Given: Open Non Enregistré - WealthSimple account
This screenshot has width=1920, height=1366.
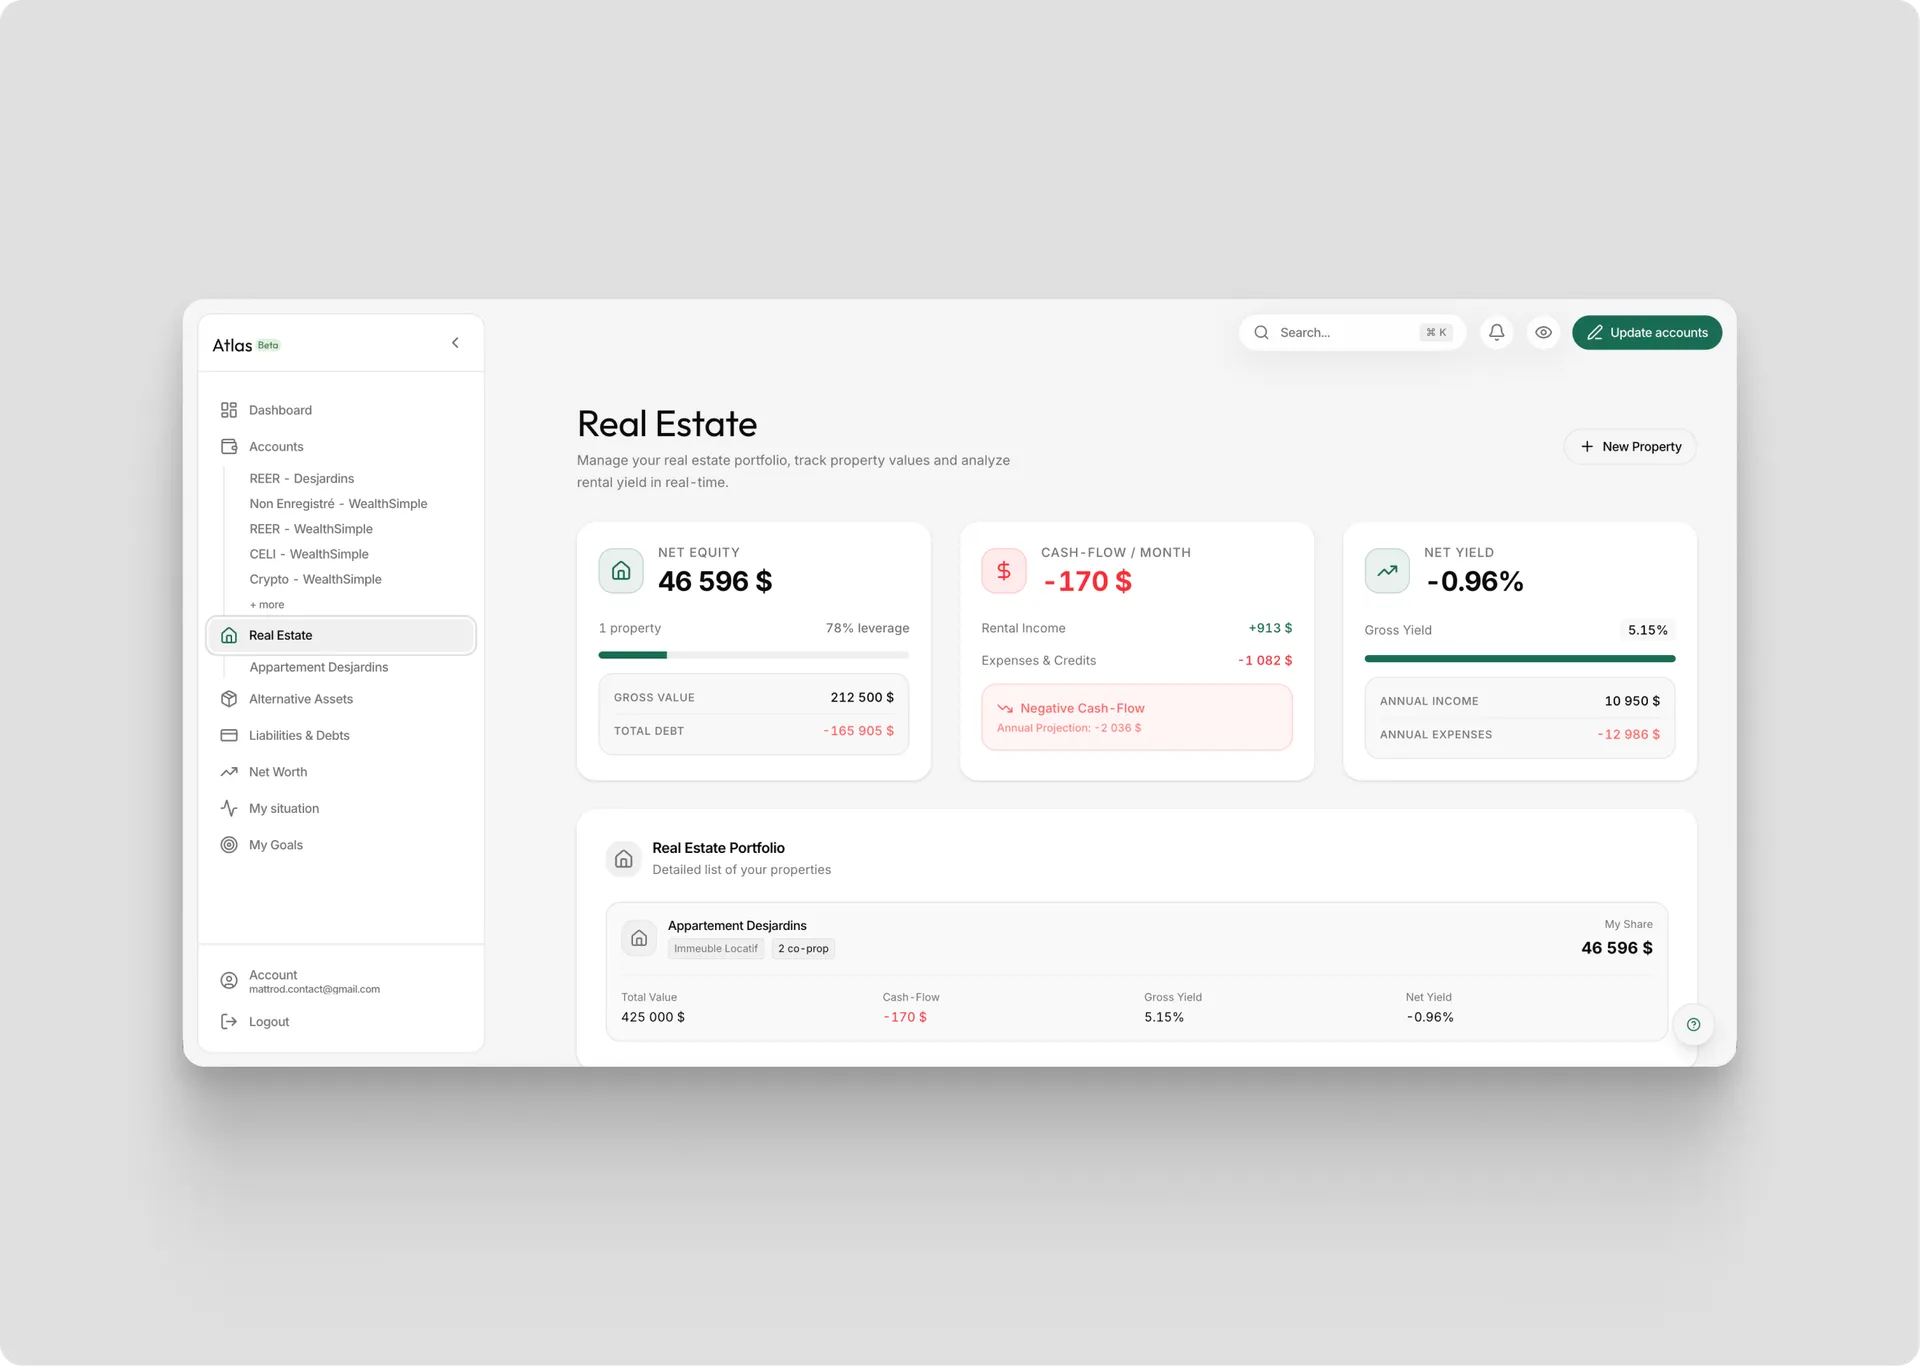Looking at the screenshot, I should 338,504.
